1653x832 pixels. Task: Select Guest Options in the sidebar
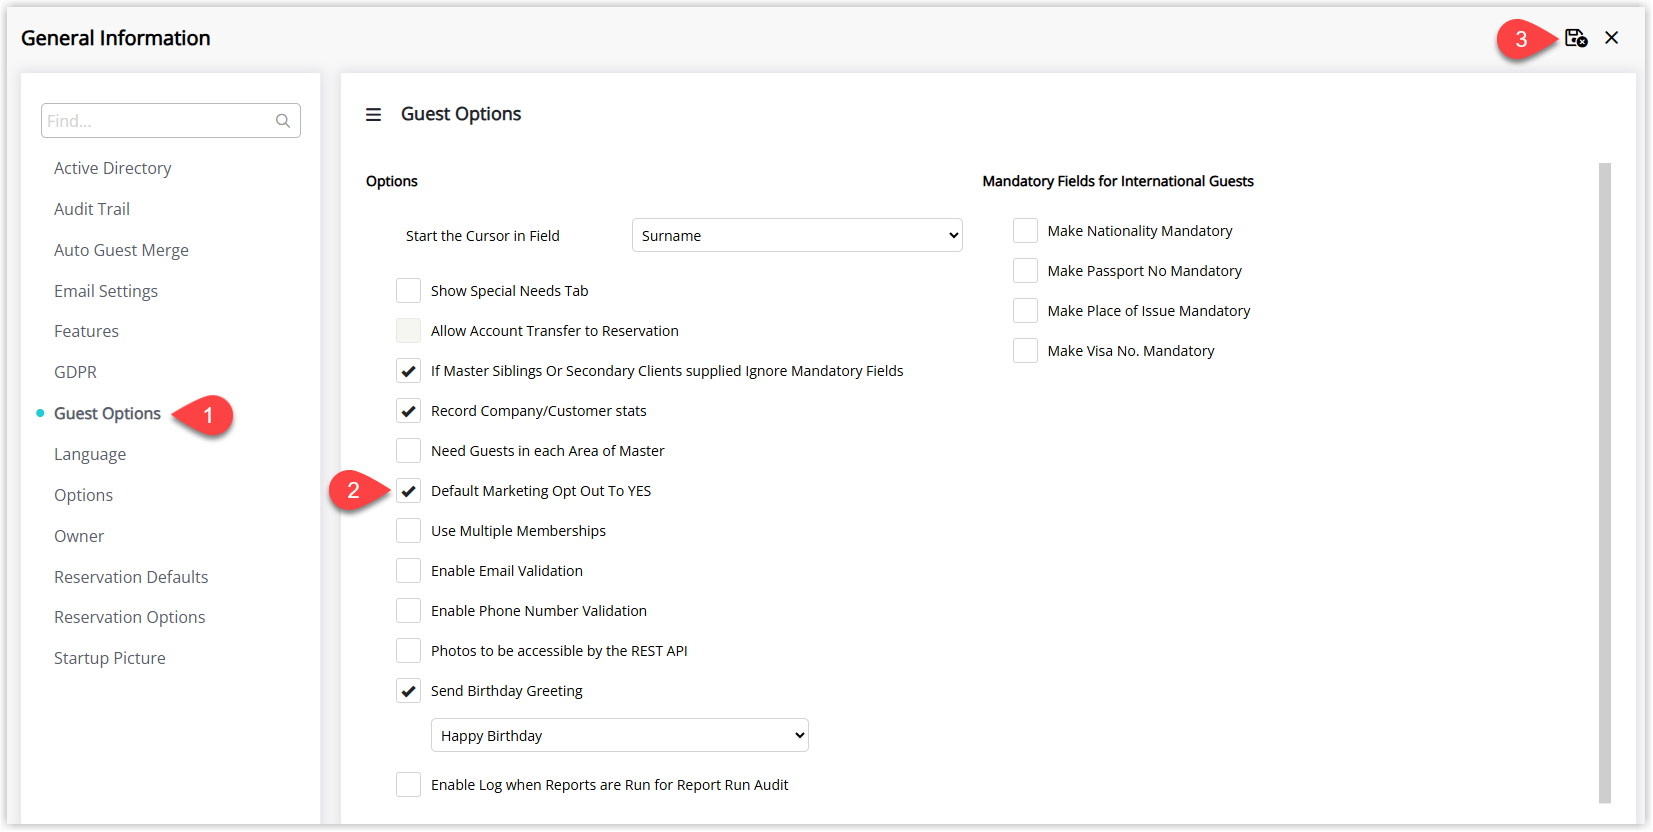pos(107,413)
